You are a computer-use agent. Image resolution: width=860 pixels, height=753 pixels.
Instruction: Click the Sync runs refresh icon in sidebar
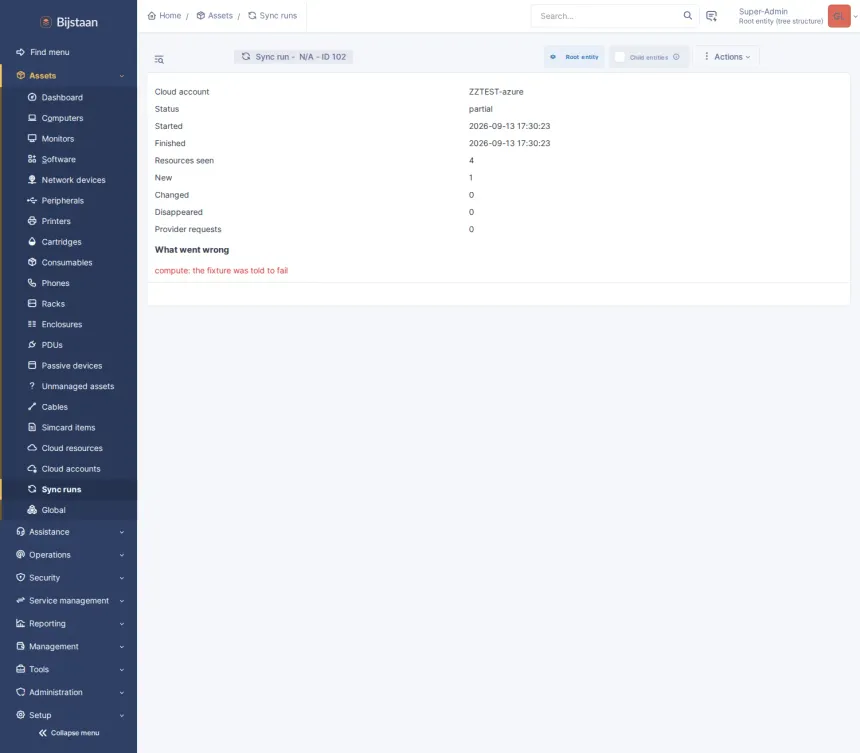click(x=32, y=489)
